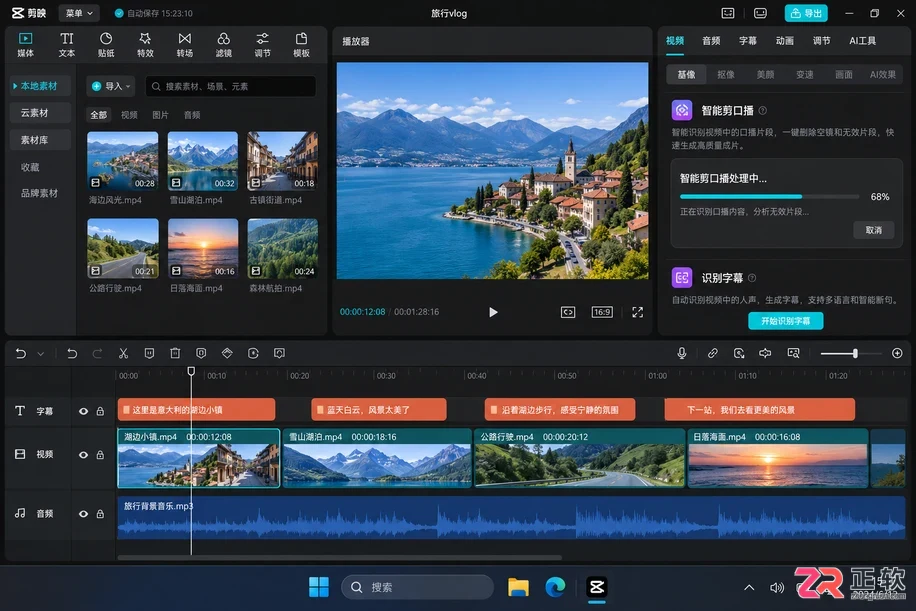The width and height of the screenshot is (916, 611).
Task: Mute the 音频 audio track eye toggle
Action: pyautogui.click(x=84, y=514)
